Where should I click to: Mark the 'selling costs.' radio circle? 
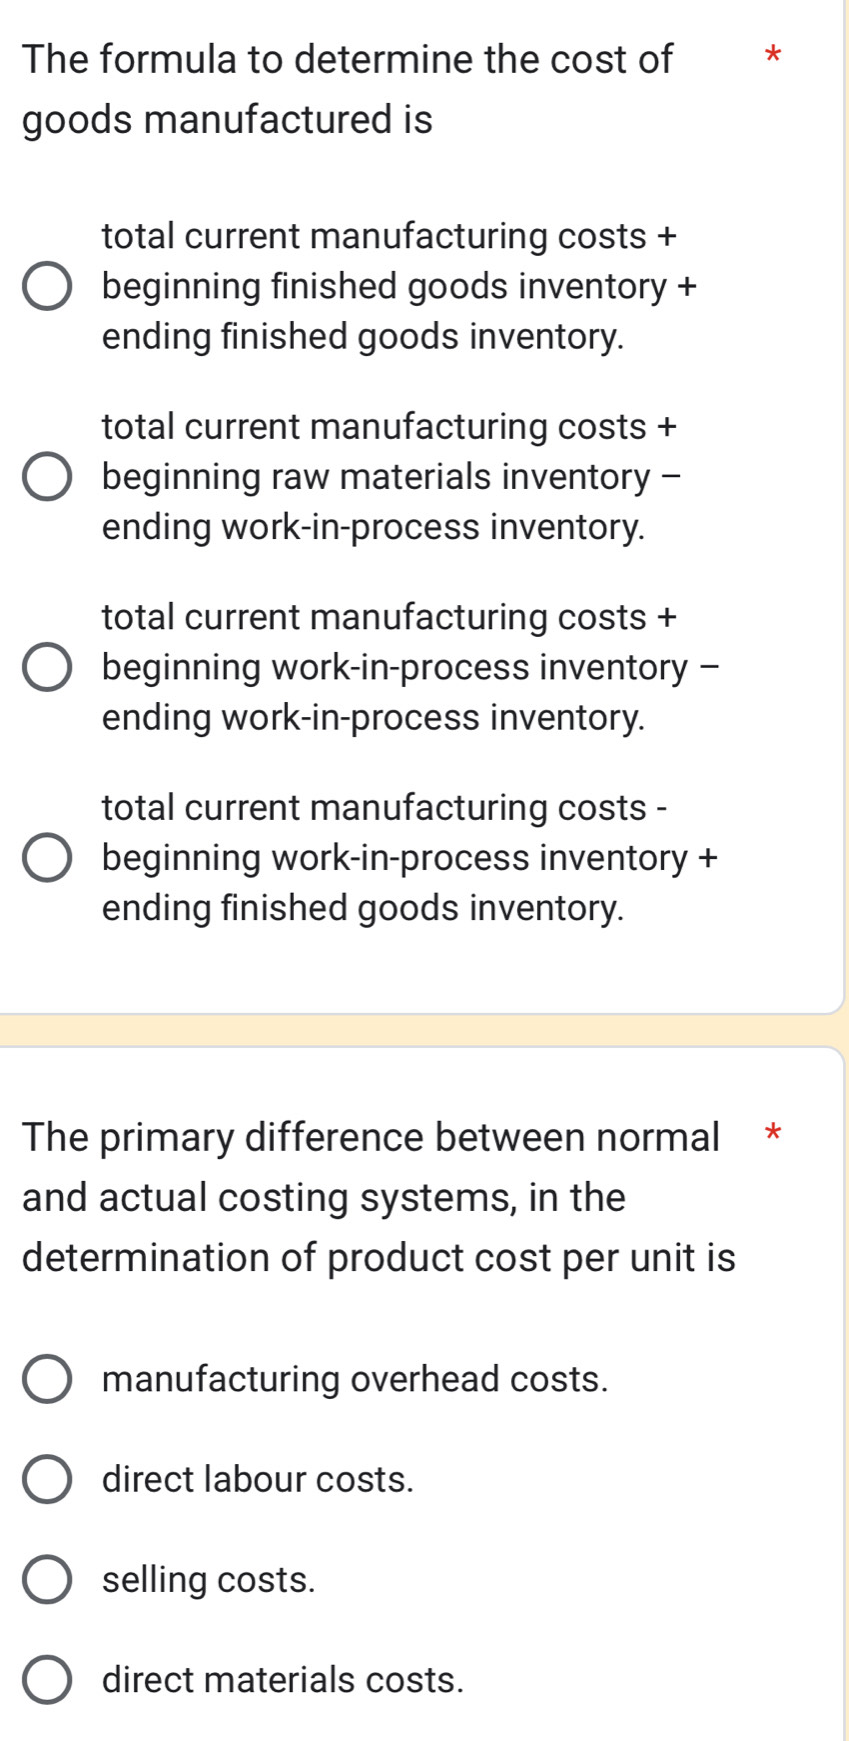[47, 1580]
